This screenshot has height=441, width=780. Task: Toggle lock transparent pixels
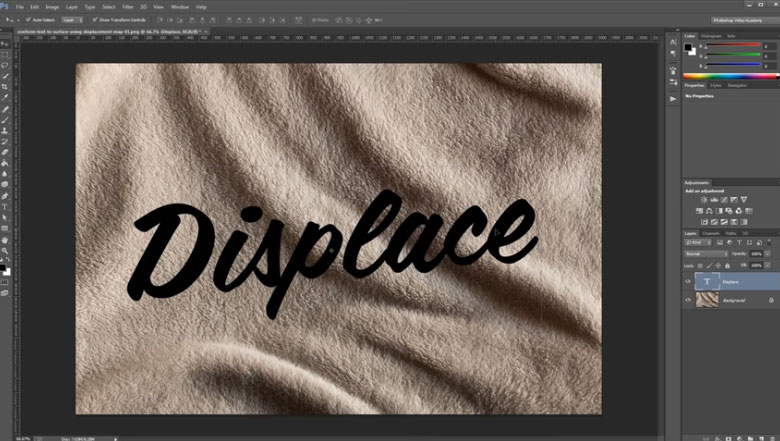pos(700,266)
